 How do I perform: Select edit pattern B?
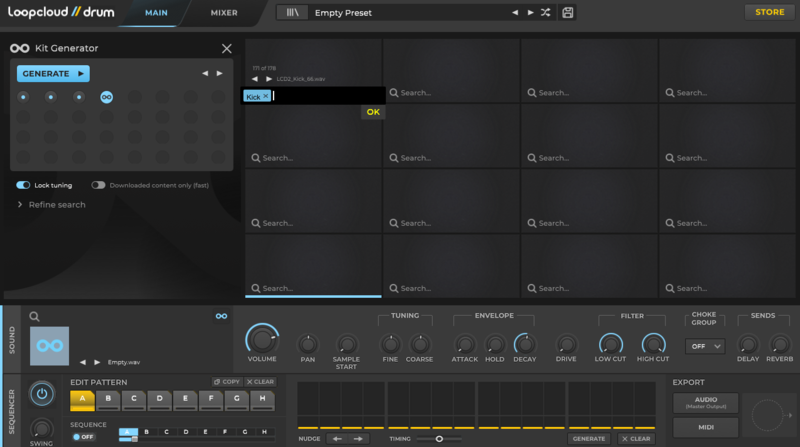107,399
